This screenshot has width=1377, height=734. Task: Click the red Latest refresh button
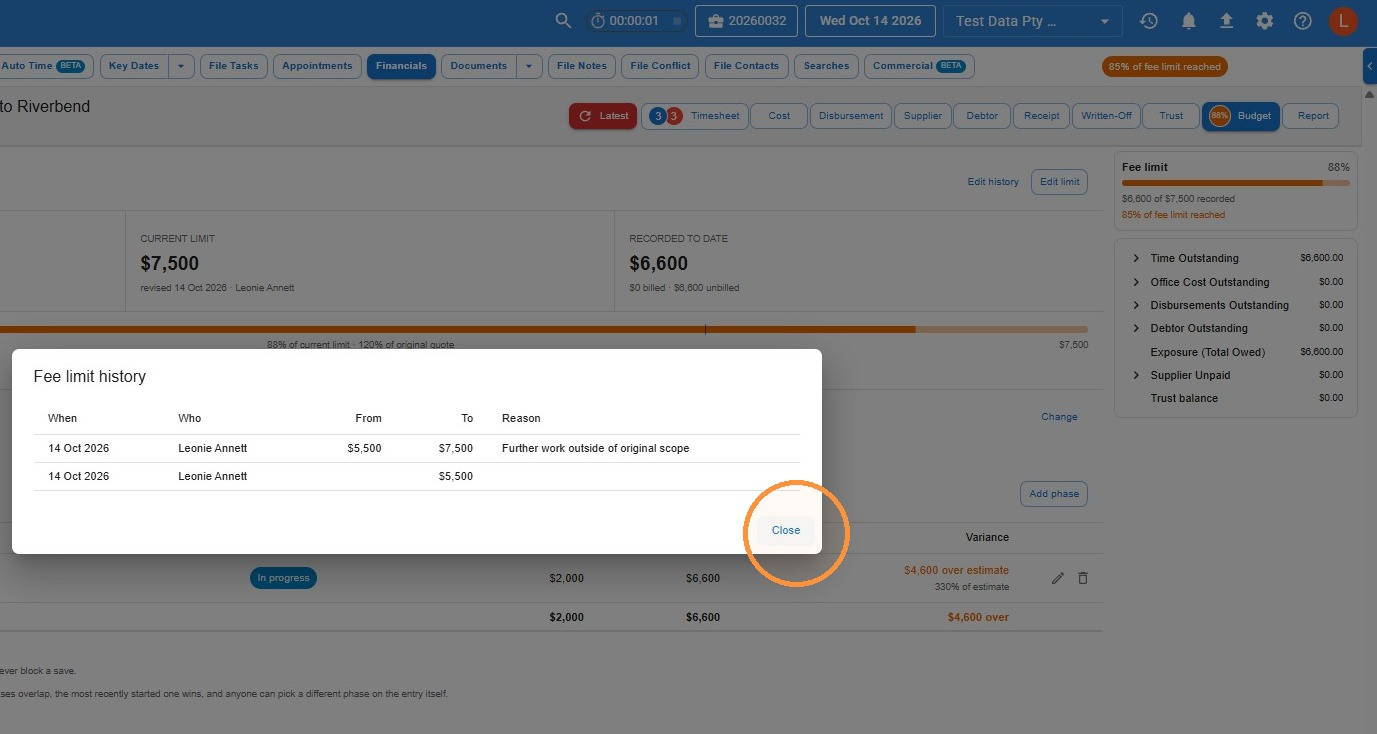click(603, 116)
